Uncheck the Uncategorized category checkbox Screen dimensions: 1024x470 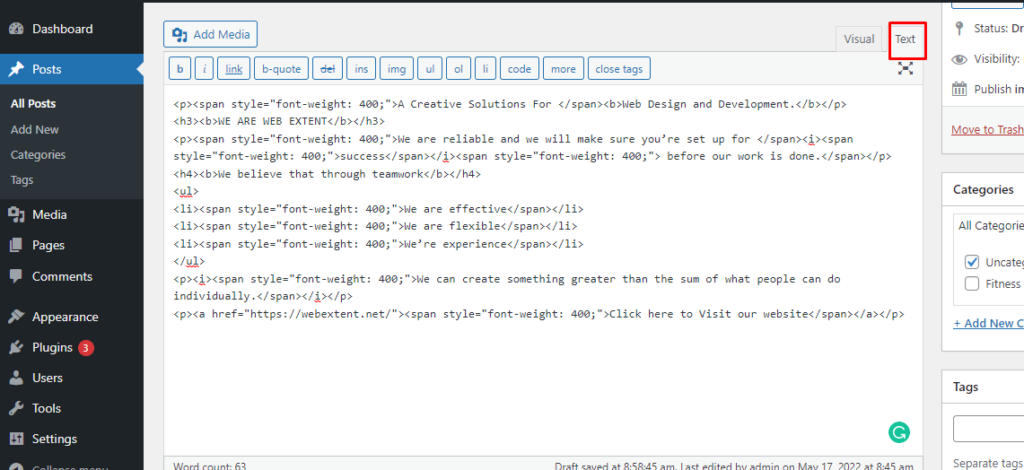(x=972, y=262)
